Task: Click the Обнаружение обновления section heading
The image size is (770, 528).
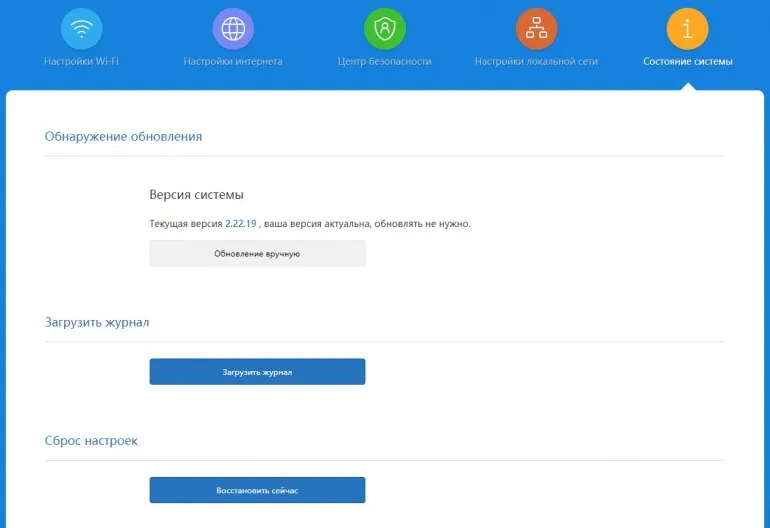Action: (x=123, y=136)
